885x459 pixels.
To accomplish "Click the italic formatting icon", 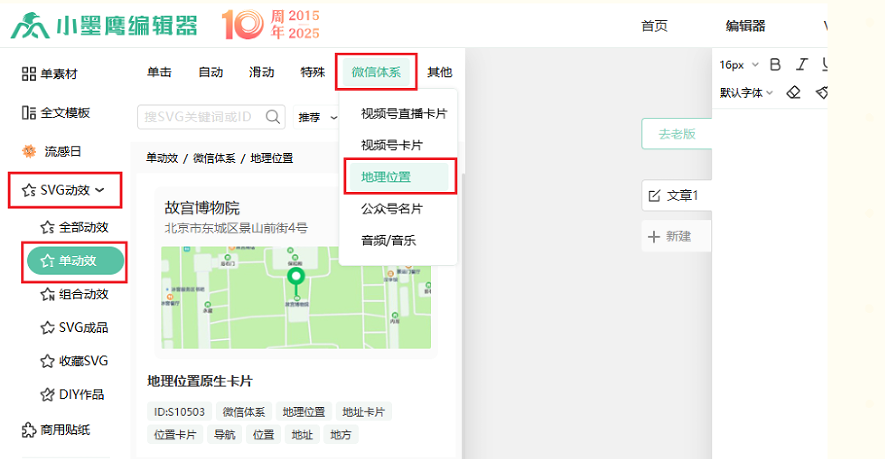I will pyautogui.click(x=801, y=65).
